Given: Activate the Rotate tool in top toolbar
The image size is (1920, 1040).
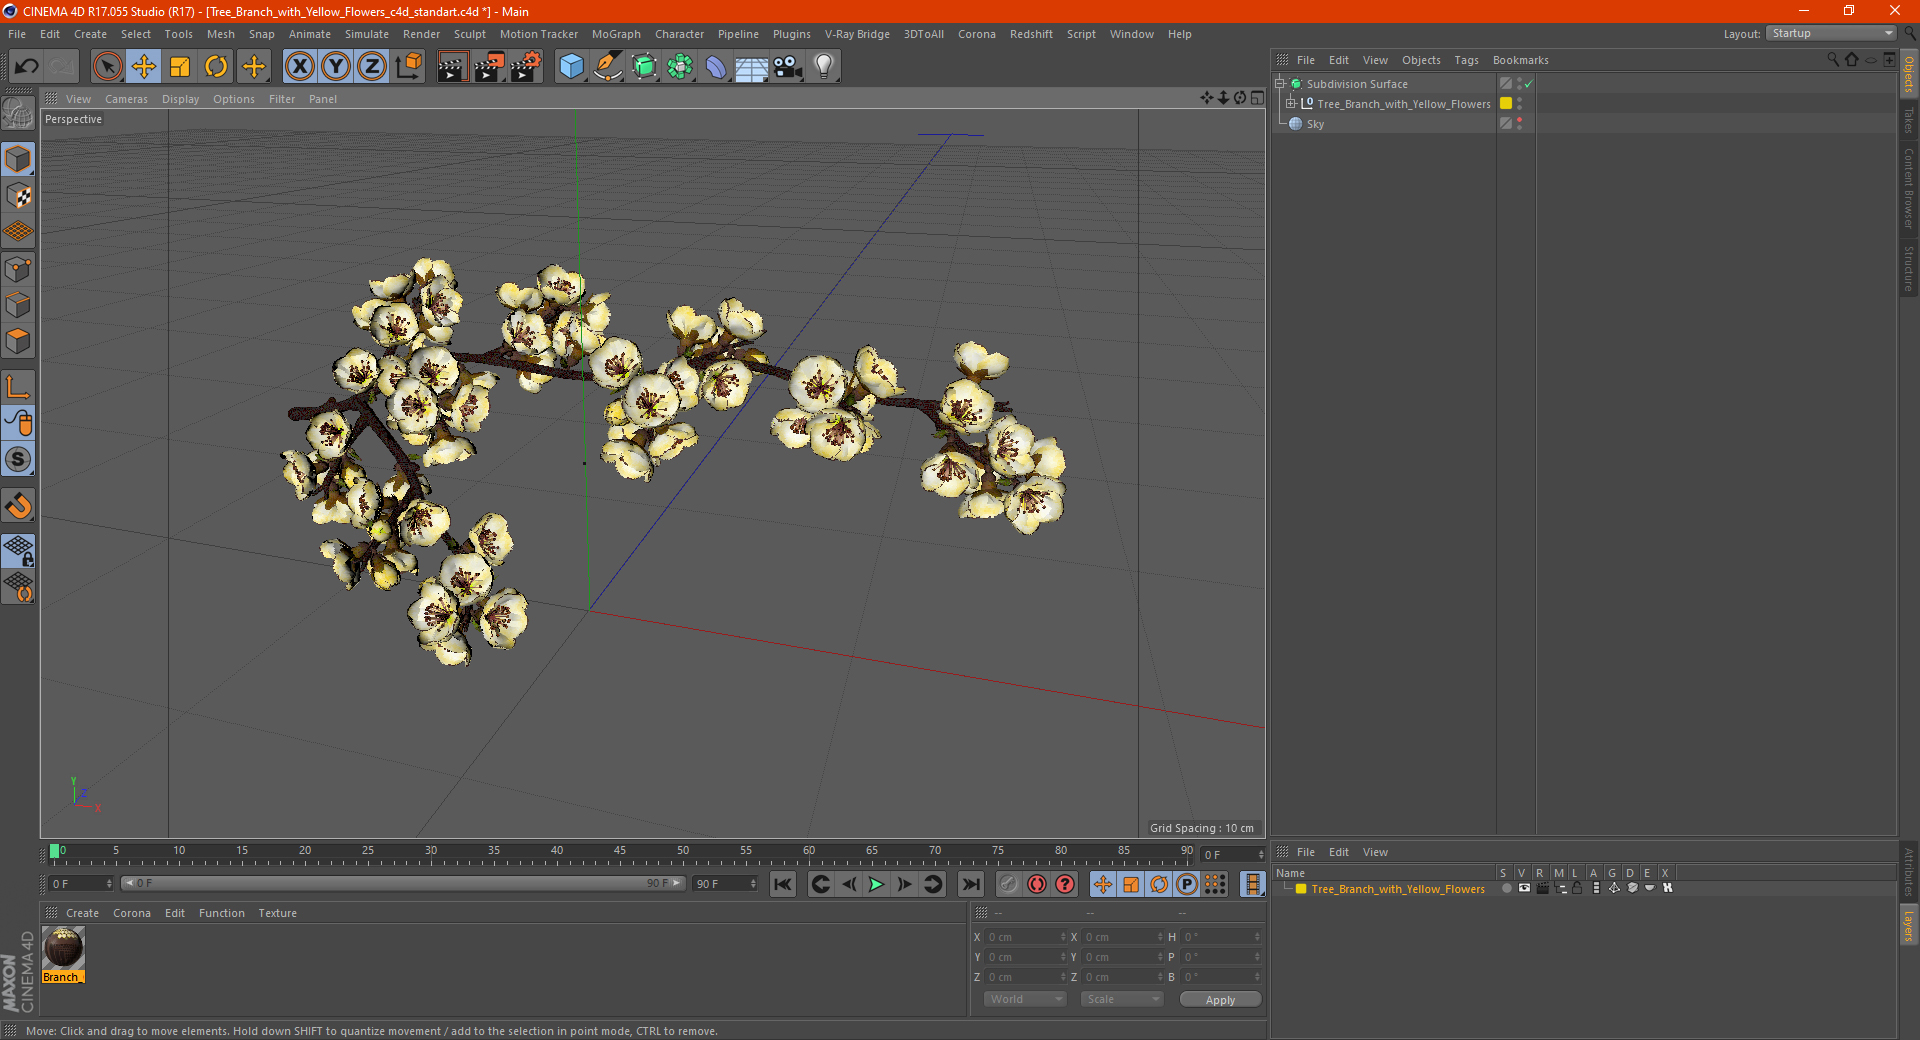Looking at the screenshot, I should click(216, 67).
